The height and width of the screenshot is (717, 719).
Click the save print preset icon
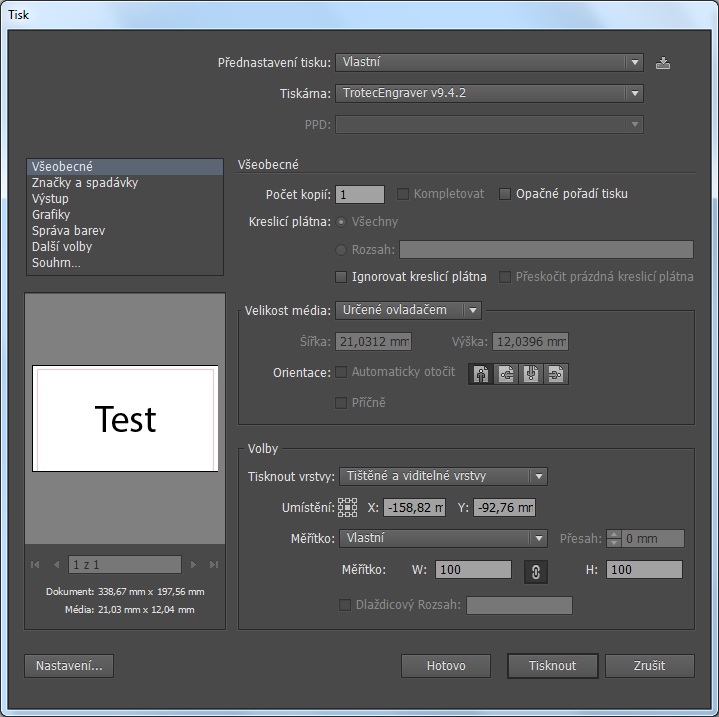(662, 63)
